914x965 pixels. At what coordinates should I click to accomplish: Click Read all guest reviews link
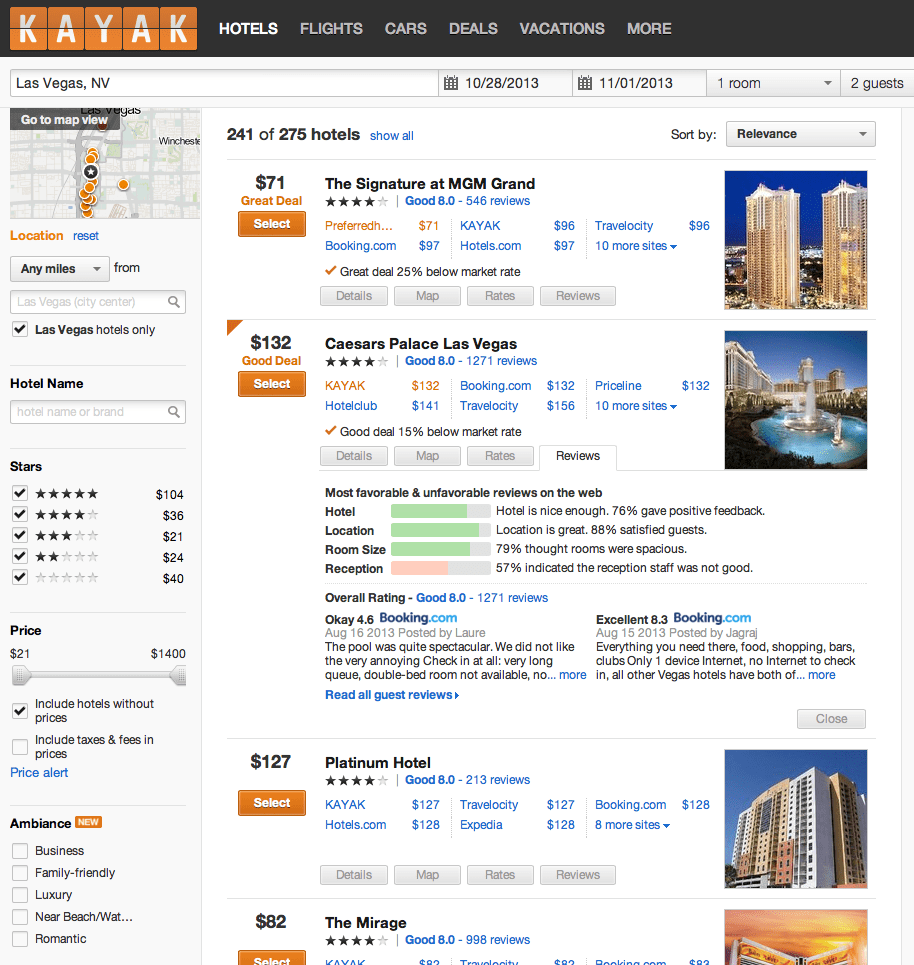pos(392,695)
